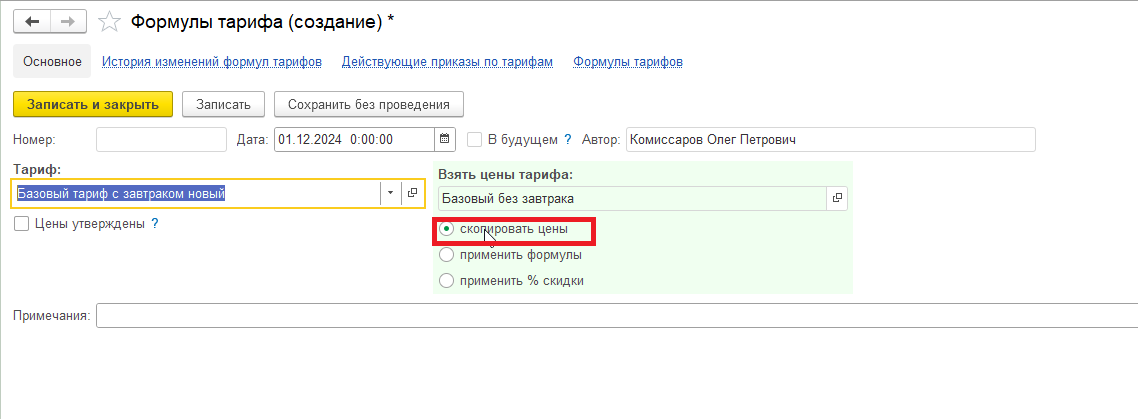Focus the Номер input field
Screen dimensions: 1138x419
pyautogui.click(x=161, y=139)
